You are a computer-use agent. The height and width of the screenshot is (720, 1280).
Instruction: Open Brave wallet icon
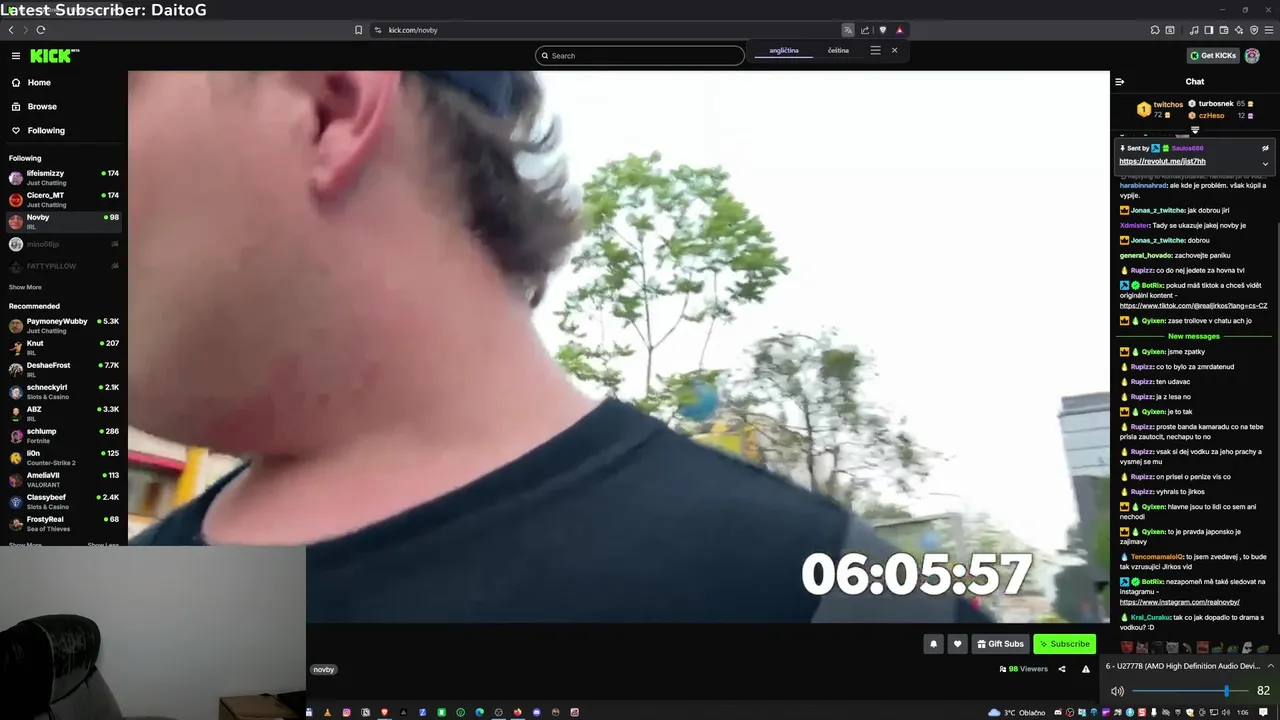tap(1224, 30)
